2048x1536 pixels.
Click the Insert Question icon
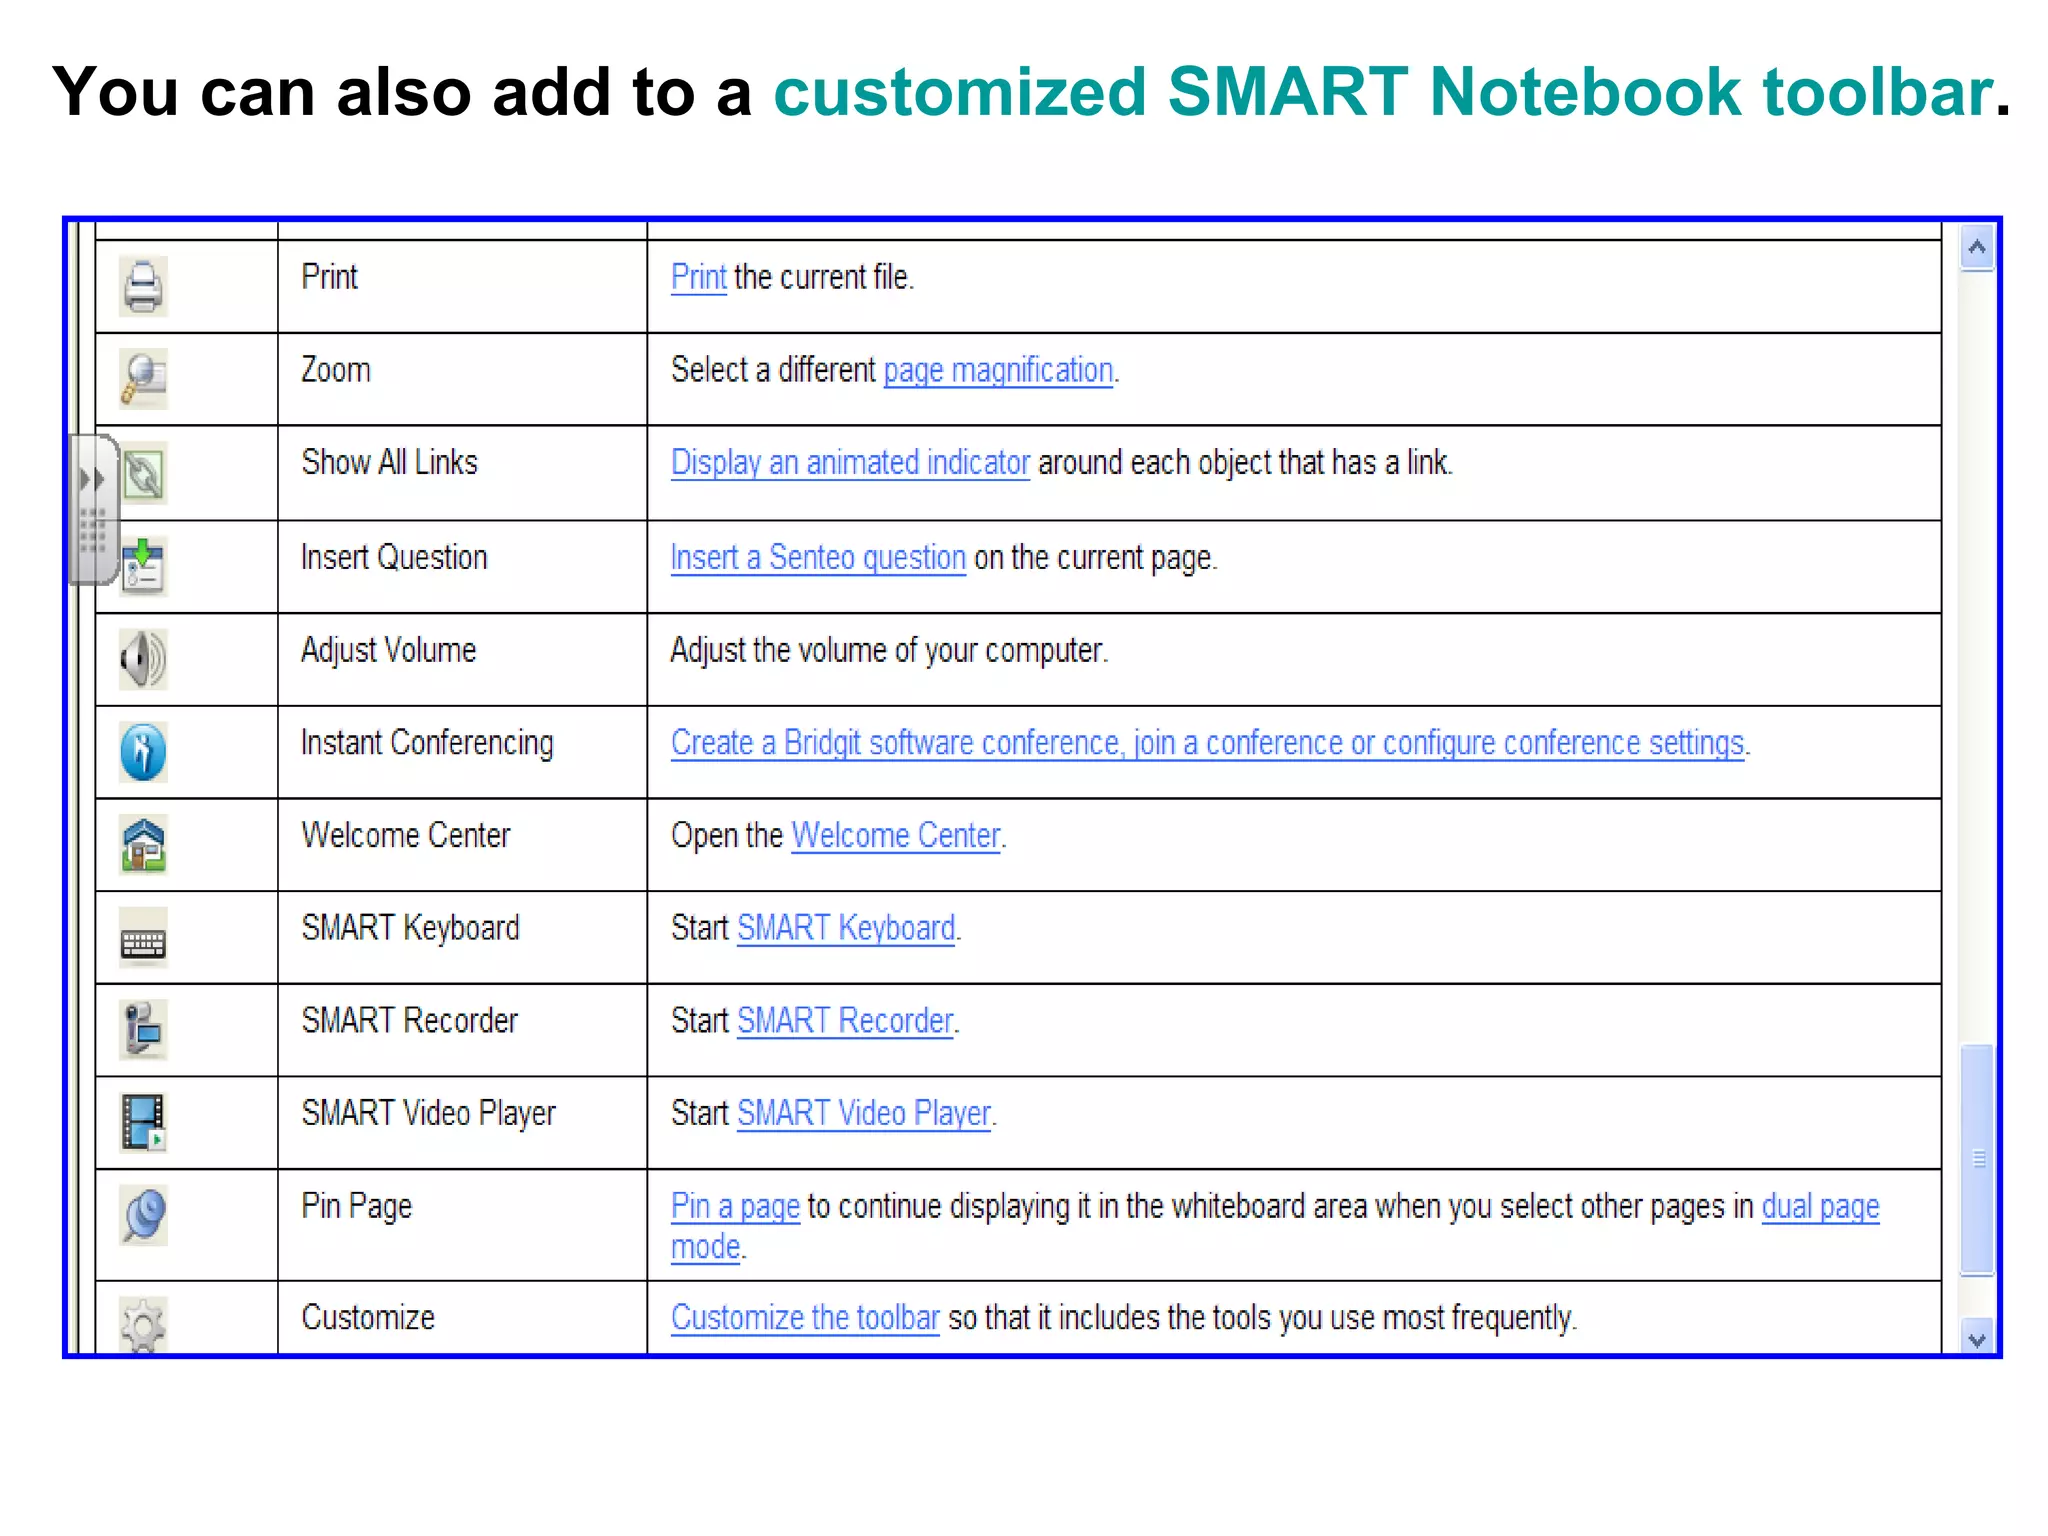[145, 566]
